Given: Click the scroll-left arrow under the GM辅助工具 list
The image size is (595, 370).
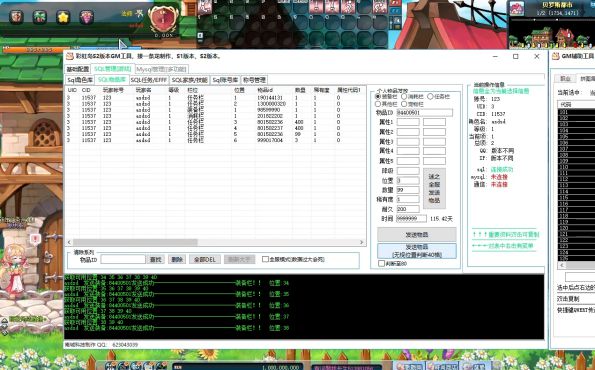Looking at the screenshot, I should [562, 265].
